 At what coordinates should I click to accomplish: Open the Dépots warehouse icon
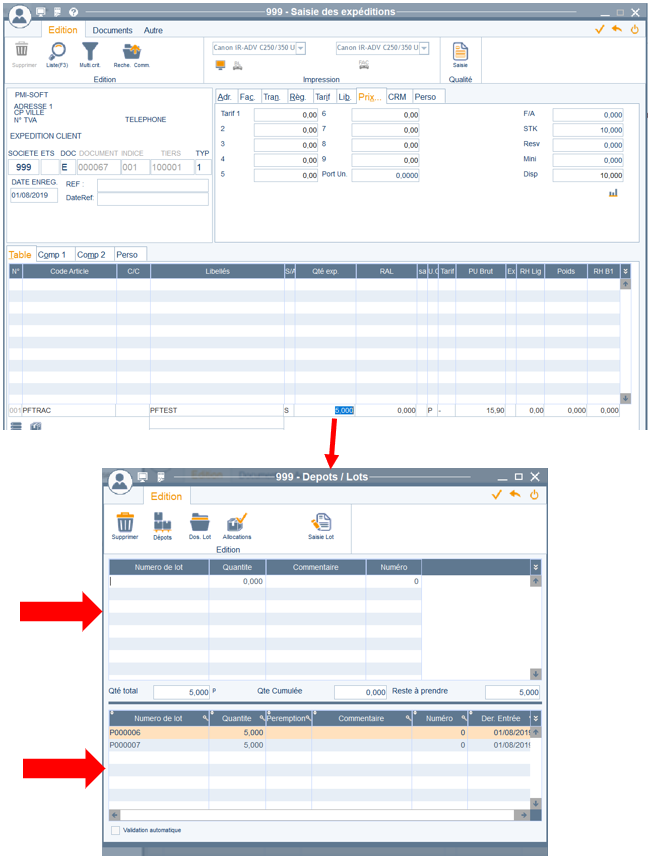tap(162, 522)
